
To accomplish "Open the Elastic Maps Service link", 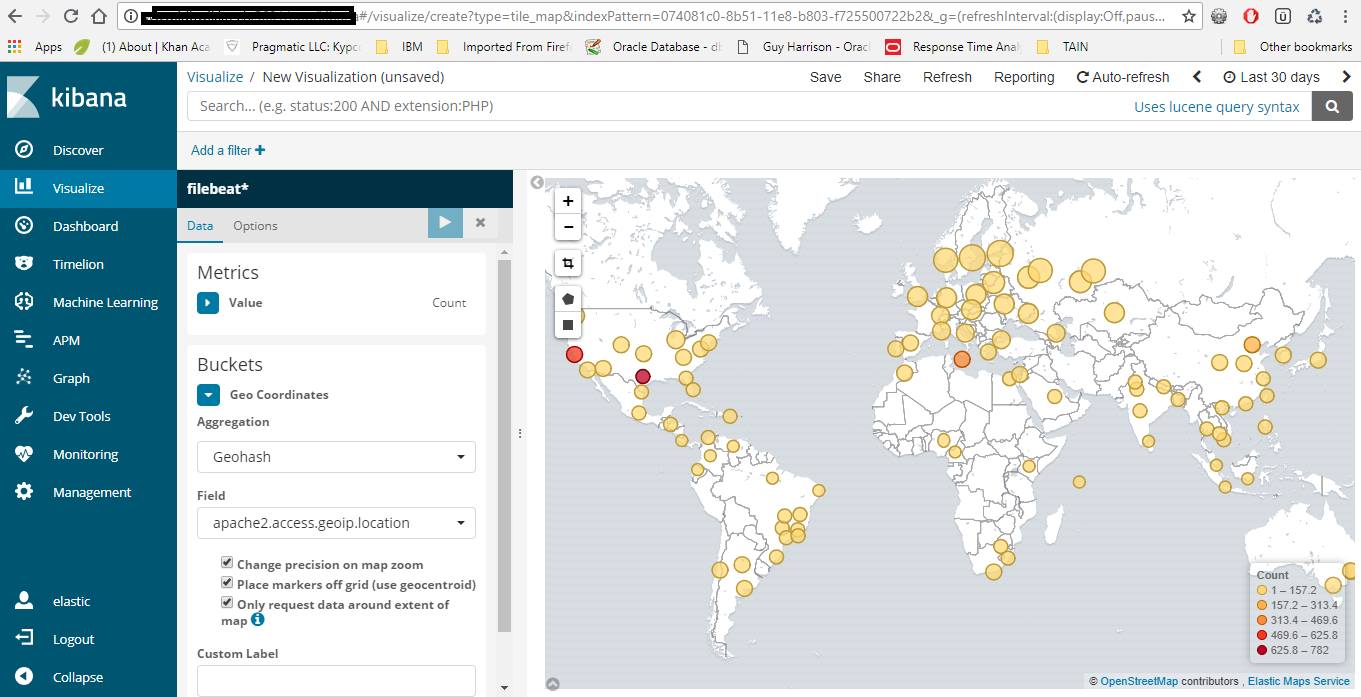I will coord(1298,681).
